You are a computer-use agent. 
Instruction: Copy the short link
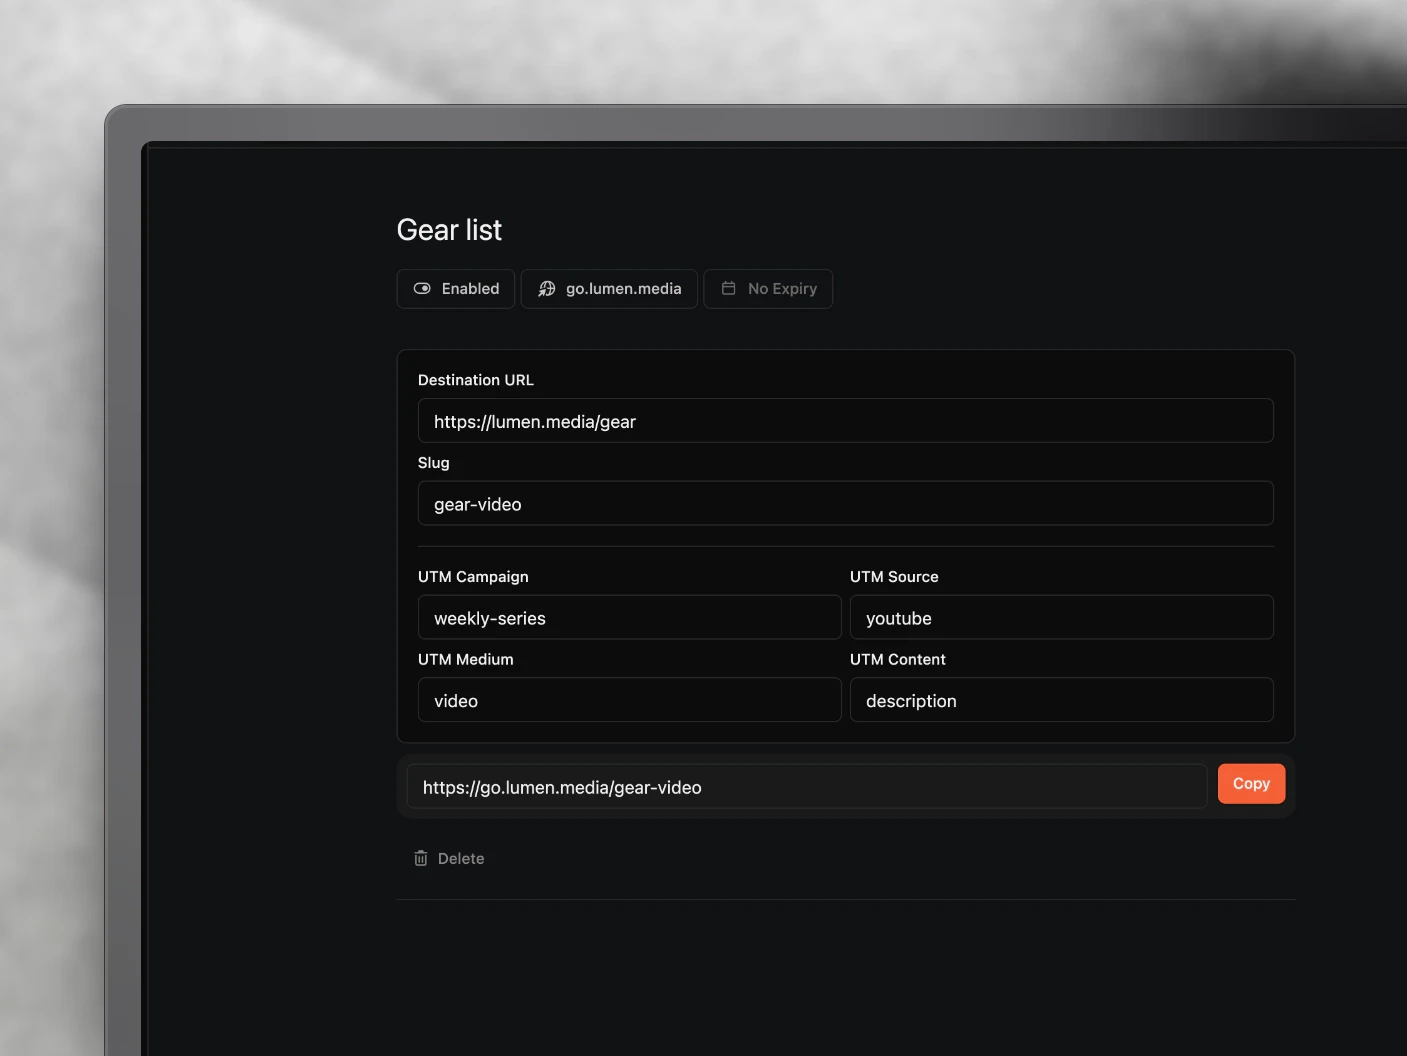coord(1251,784)
